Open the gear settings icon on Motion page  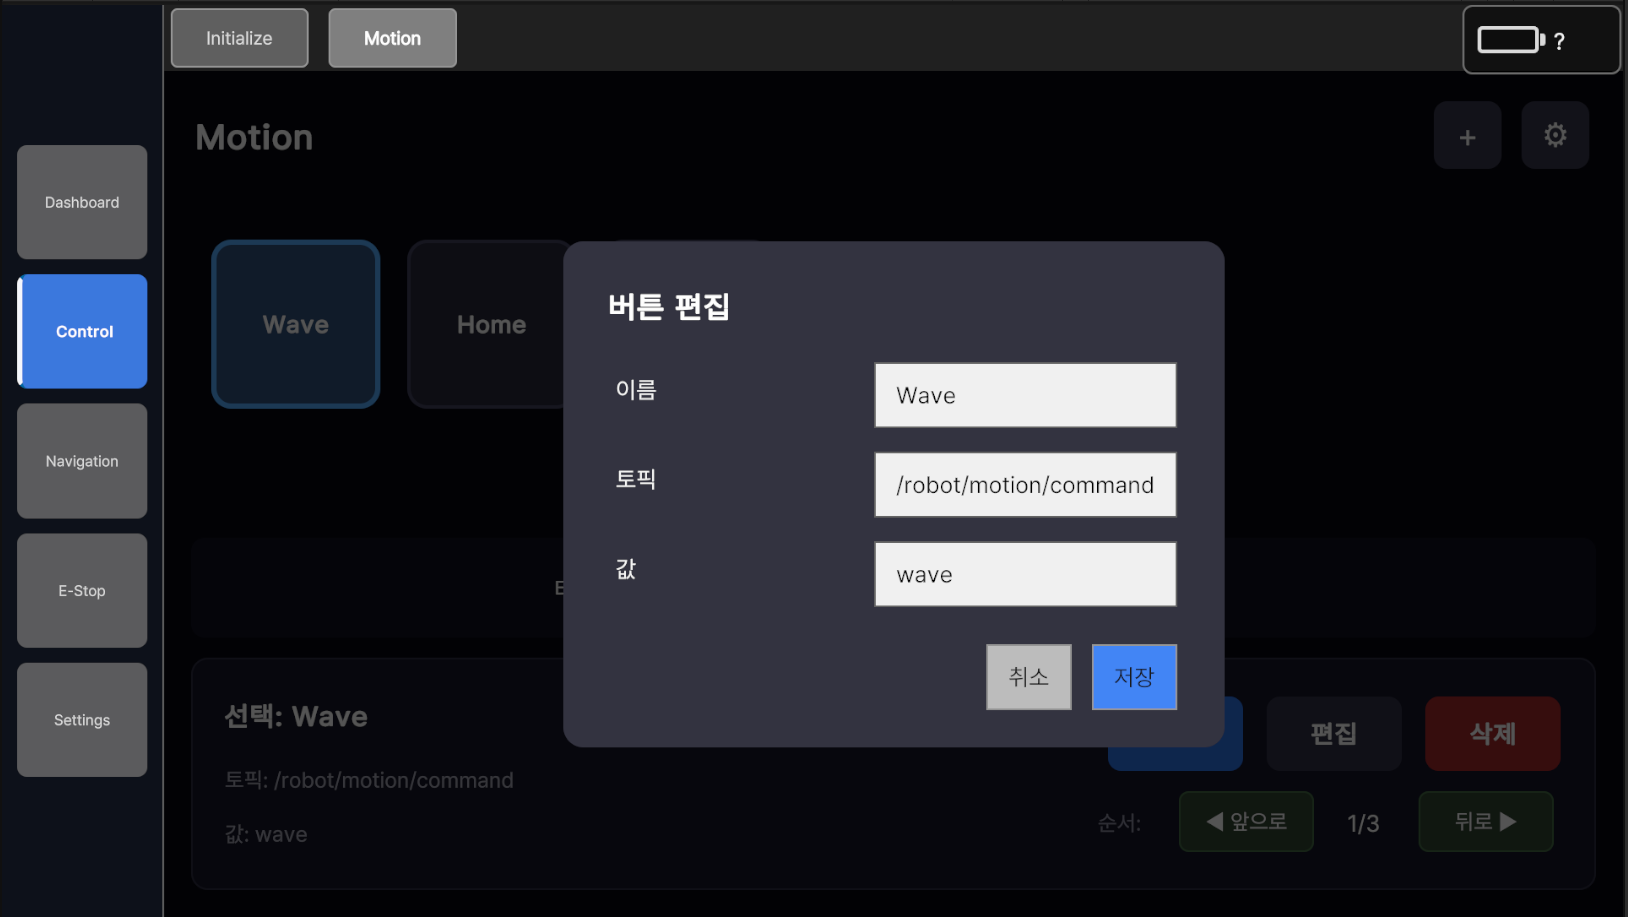(x=1555, y=136)
